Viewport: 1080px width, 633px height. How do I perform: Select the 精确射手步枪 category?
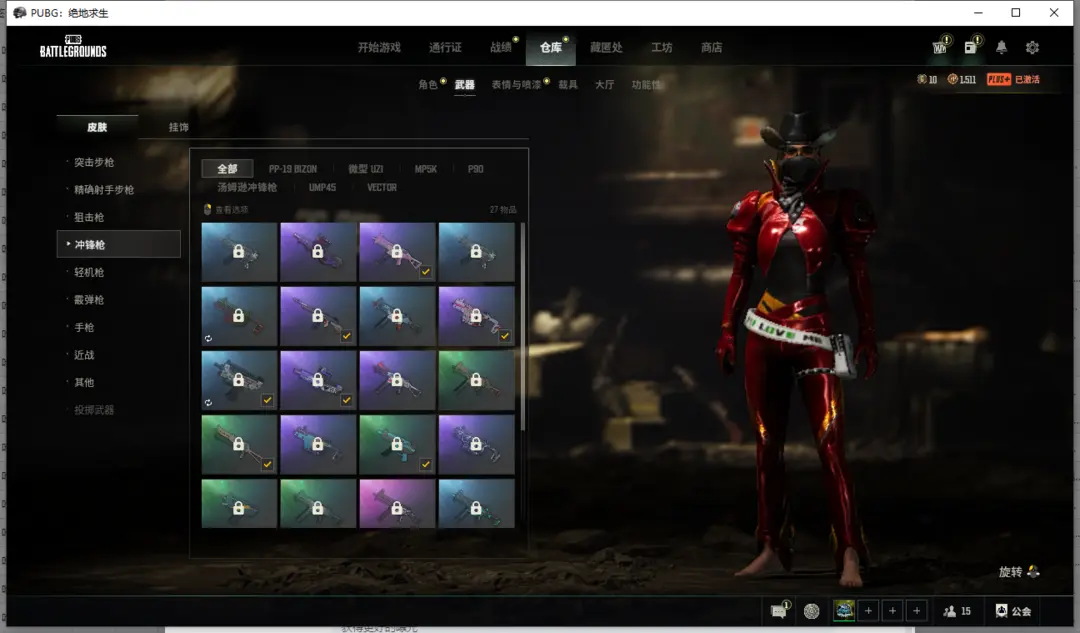click(104, 189)
